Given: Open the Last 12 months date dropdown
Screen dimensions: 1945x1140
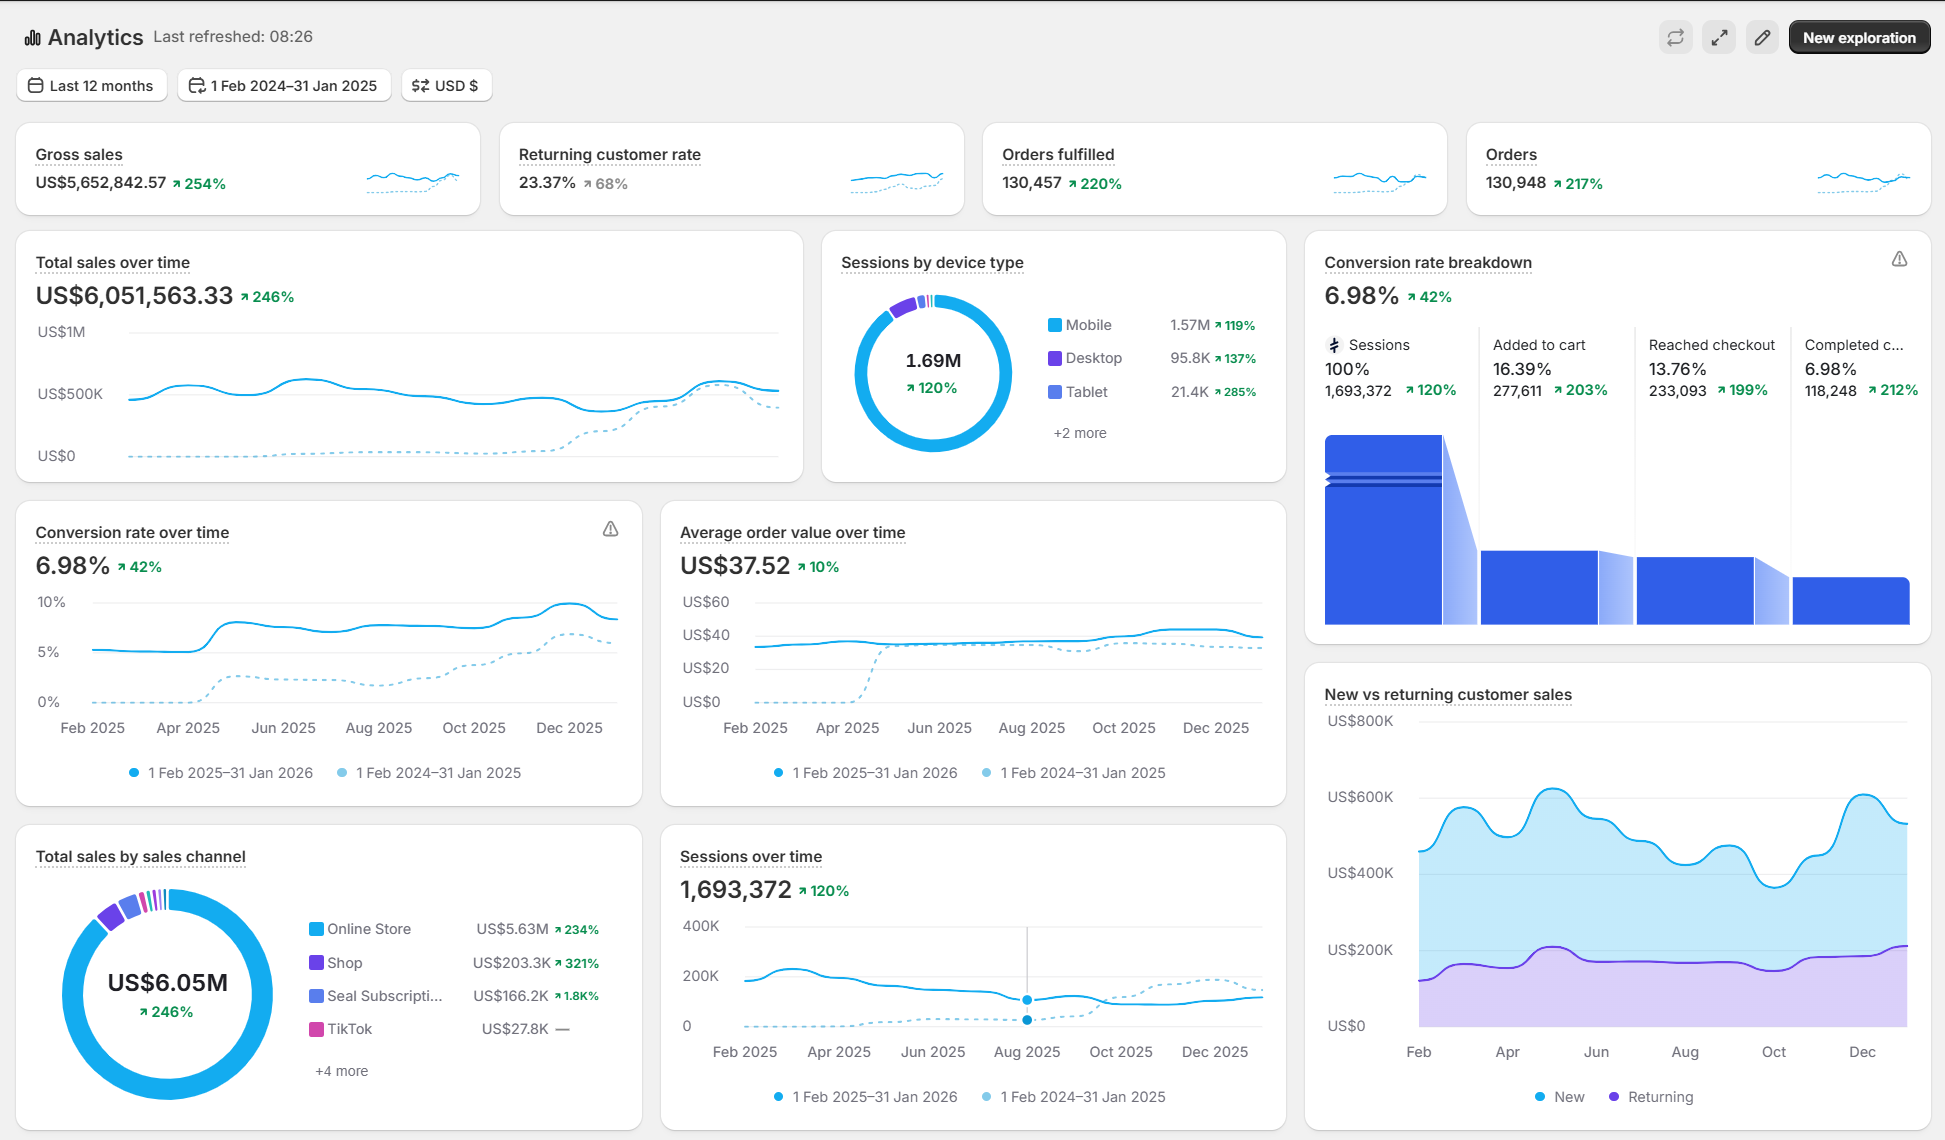Looking at the screenshot, I should pos(91,86).
